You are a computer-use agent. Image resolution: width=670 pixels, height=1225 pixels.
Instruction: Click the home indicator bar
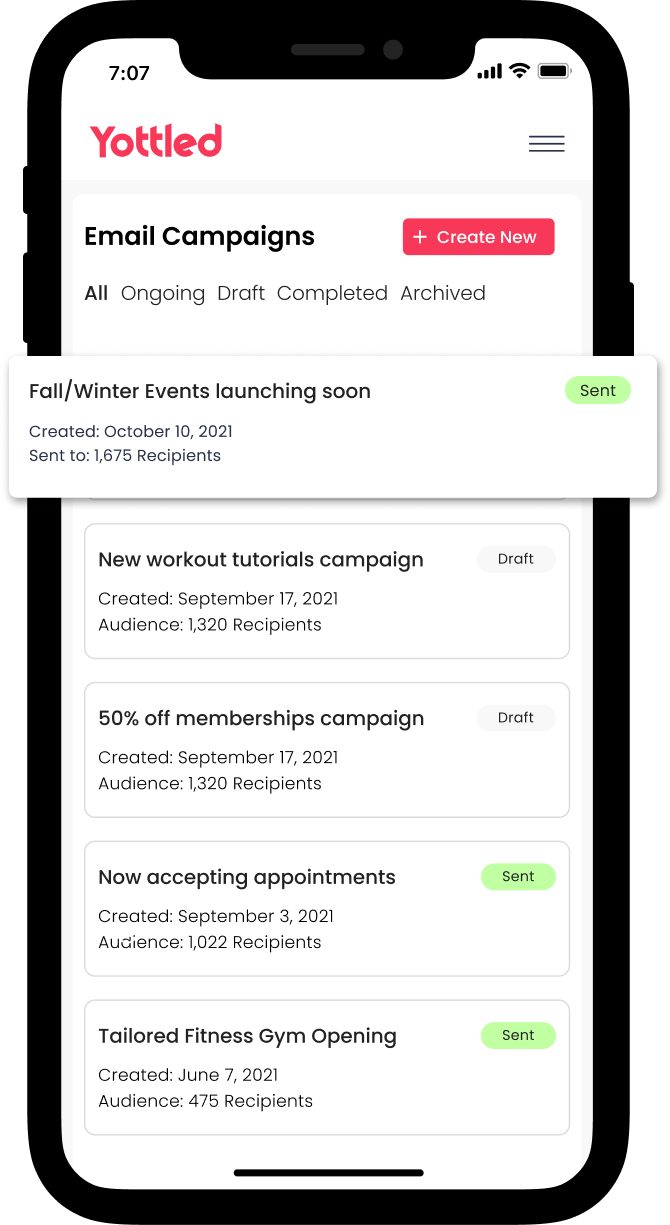pos(328,1172)
